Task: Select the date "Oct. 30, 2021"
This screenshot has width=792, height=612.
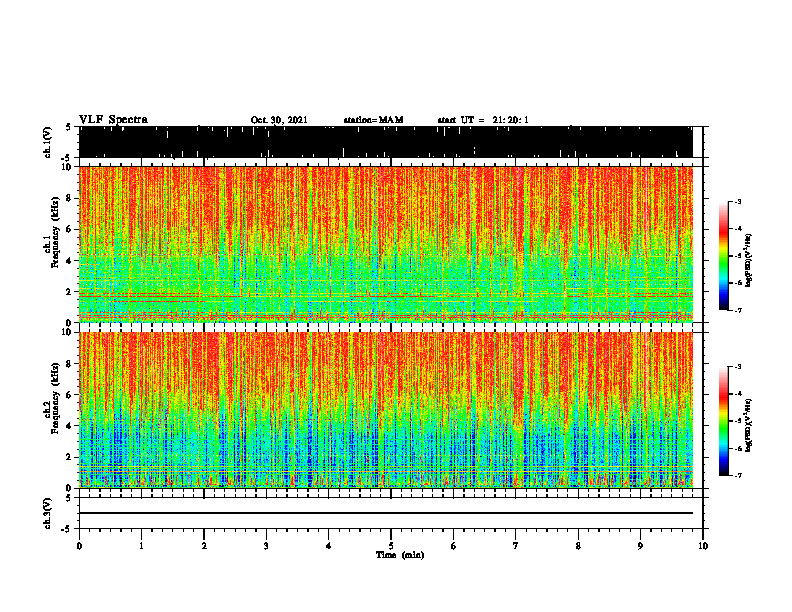Action: pos(279,120)
